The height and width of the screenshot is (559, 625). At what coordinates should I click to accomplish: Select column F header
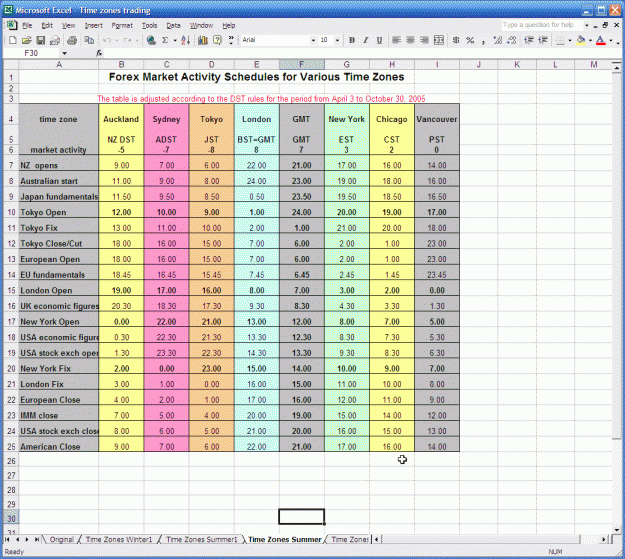(301, 65)
